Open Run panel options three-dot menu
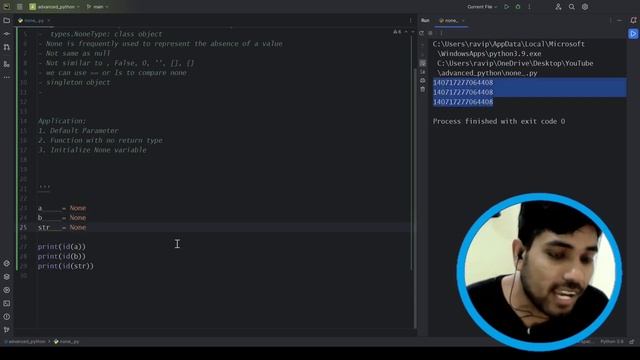The width and height of the screenshot is (640, 360). [611, 20]
